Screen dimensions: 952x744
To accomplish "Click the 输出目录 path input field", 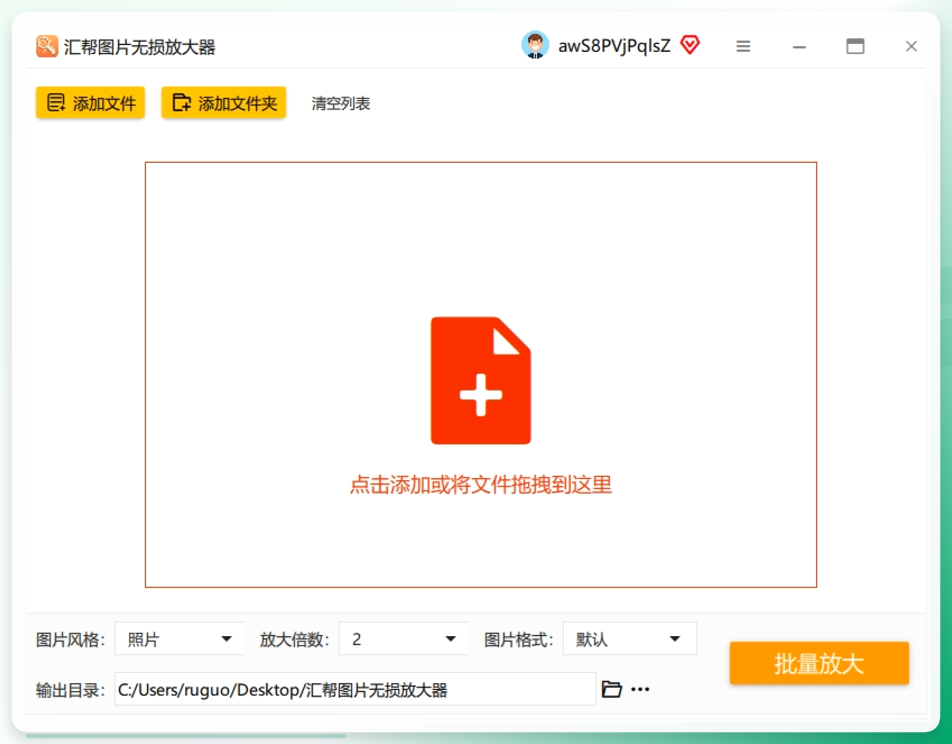I will pos(355,689).
